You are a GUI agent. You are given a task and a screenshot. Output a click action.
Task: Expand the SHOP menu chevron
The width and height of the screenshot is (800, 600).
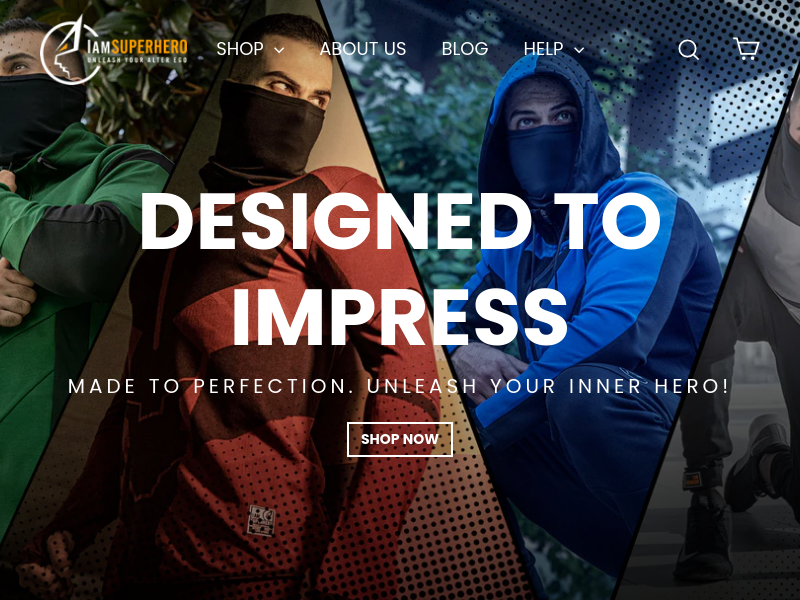click(279, 50)
